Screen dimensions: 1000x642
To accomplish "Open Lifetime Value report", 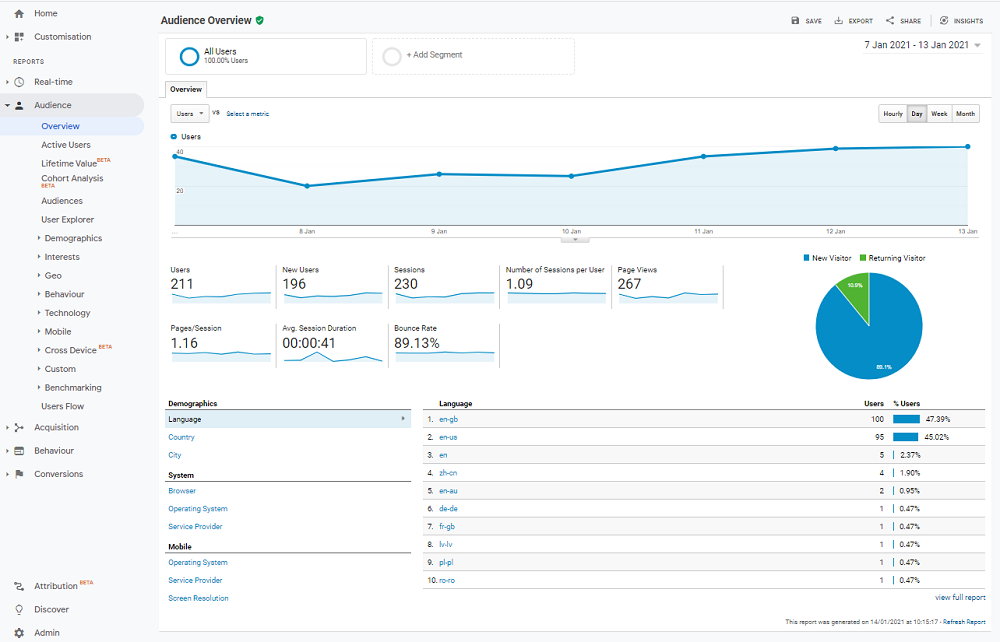I will point(69,163).
